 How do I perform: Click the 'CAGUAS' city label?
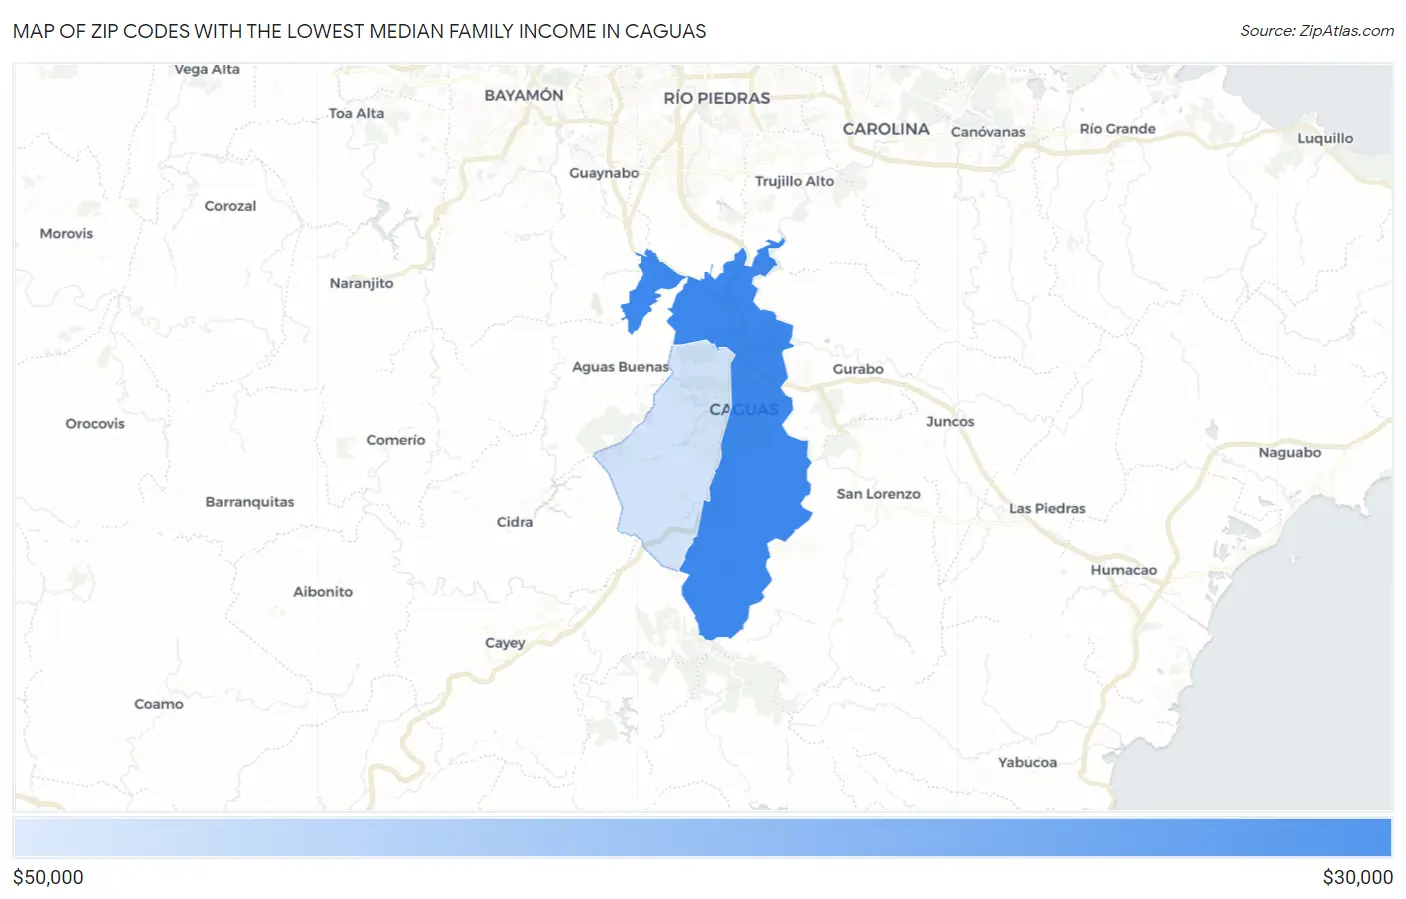744,410
